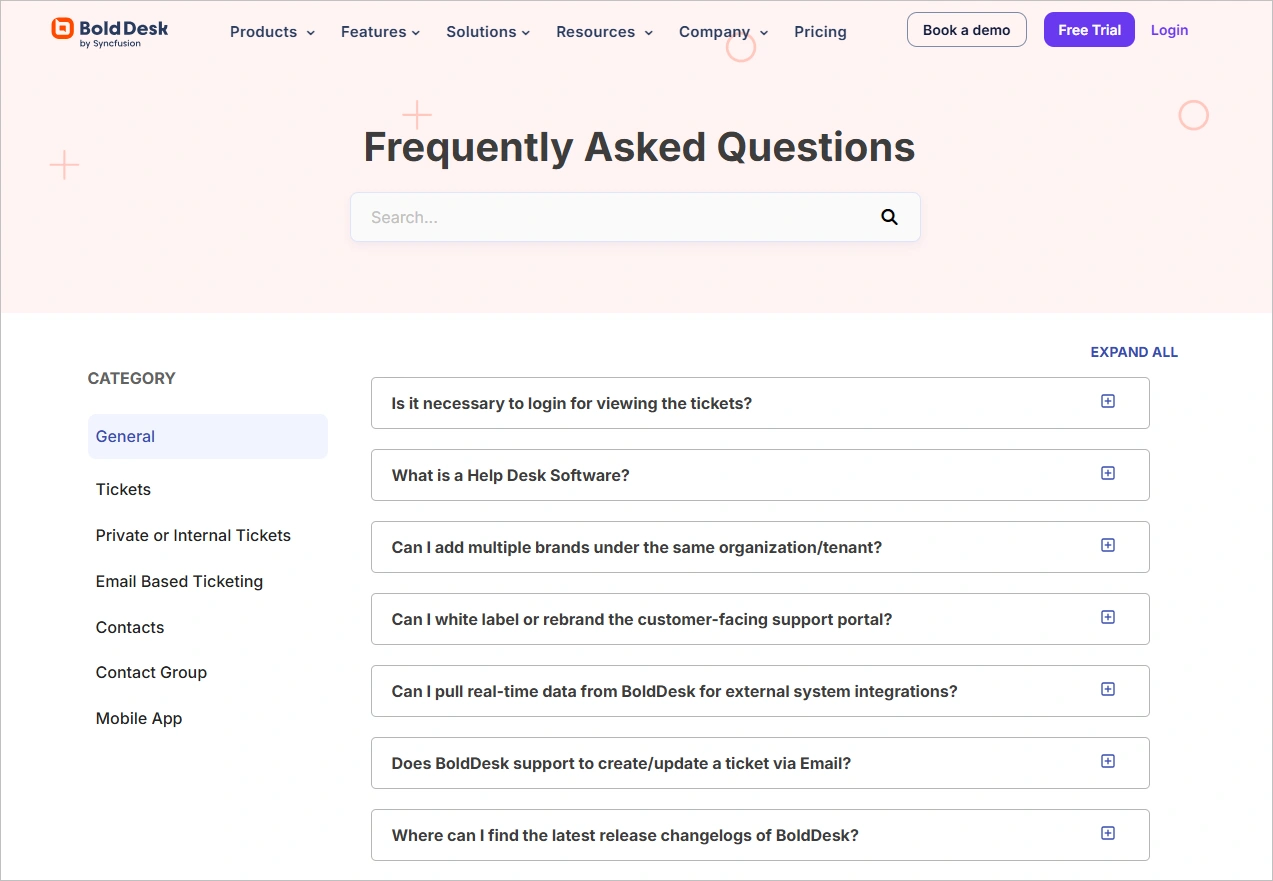Click plus icon on multiple brands question
Viewport: 1273px width, 881px height.
pyautogui.click(x=1108, y=545)
